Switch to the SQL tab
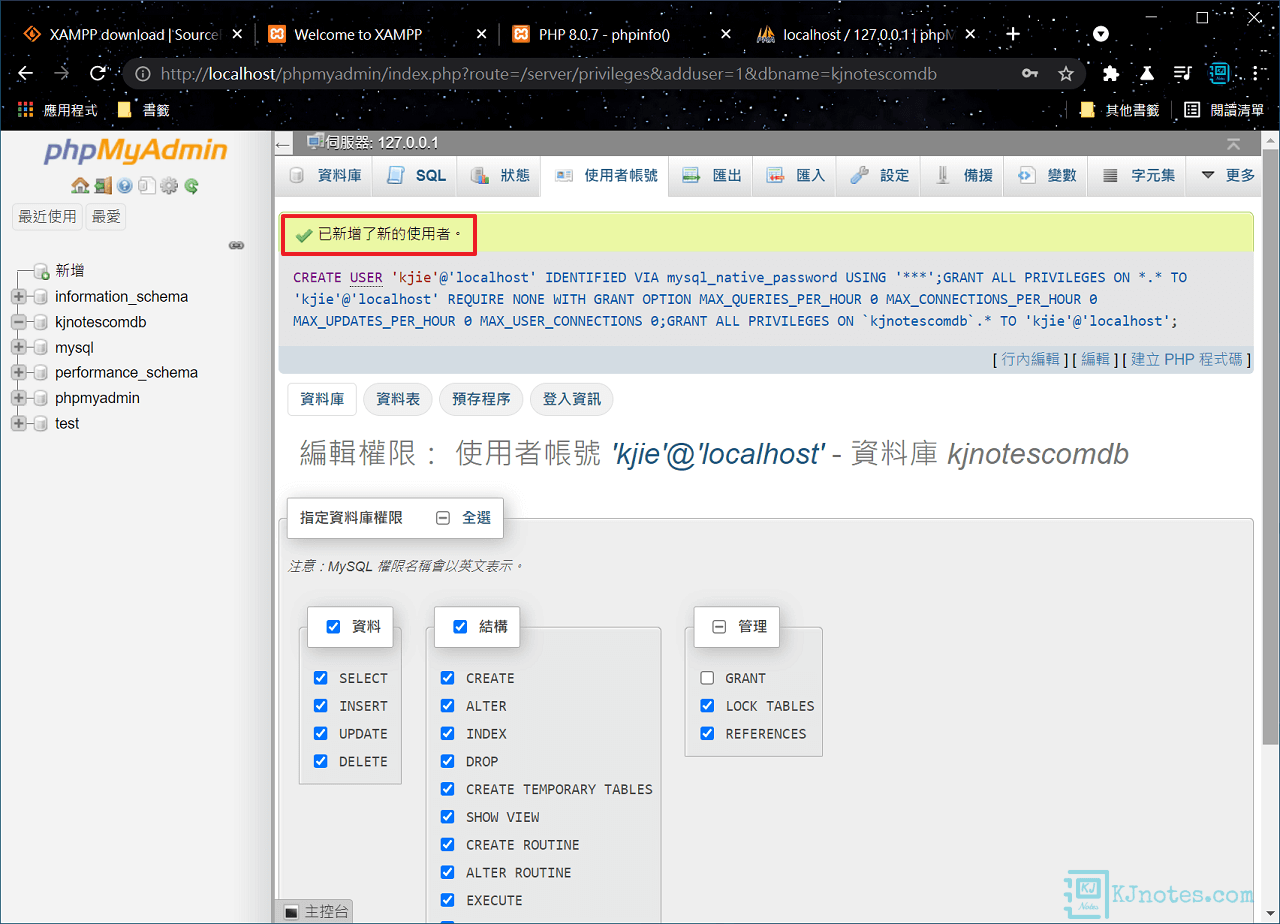Image resolution: width=1280 pixels, height=924 pixels. [416, 176]
